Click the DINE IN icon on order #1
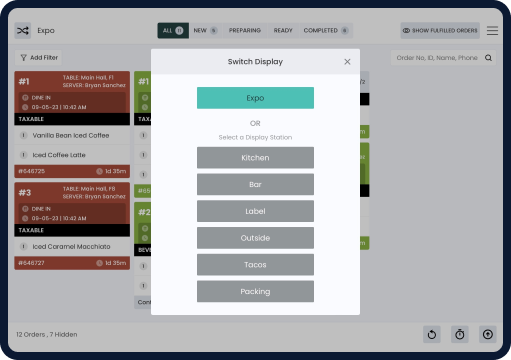Screen dimensions: 511x360 [25, 98]
